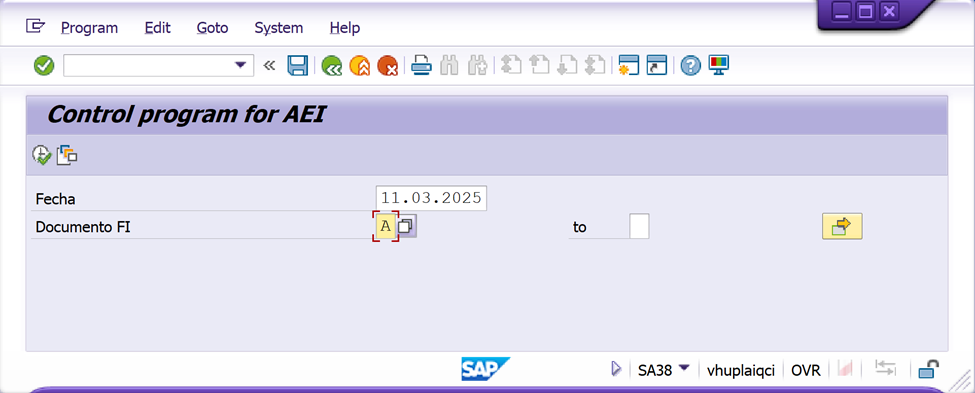Click the orange Exit icon
This screenshot has width=975, height=393.
coord(360,65)
